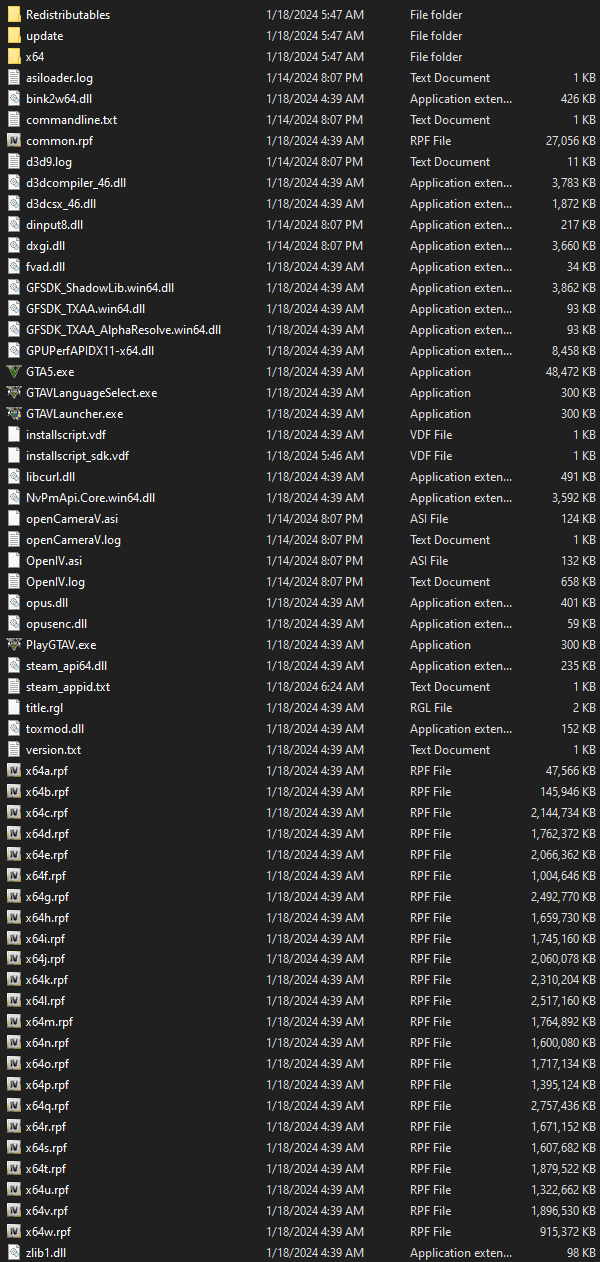Select the x64k.rpf file name
The image size is (600, 1262).
coord(47,981)
